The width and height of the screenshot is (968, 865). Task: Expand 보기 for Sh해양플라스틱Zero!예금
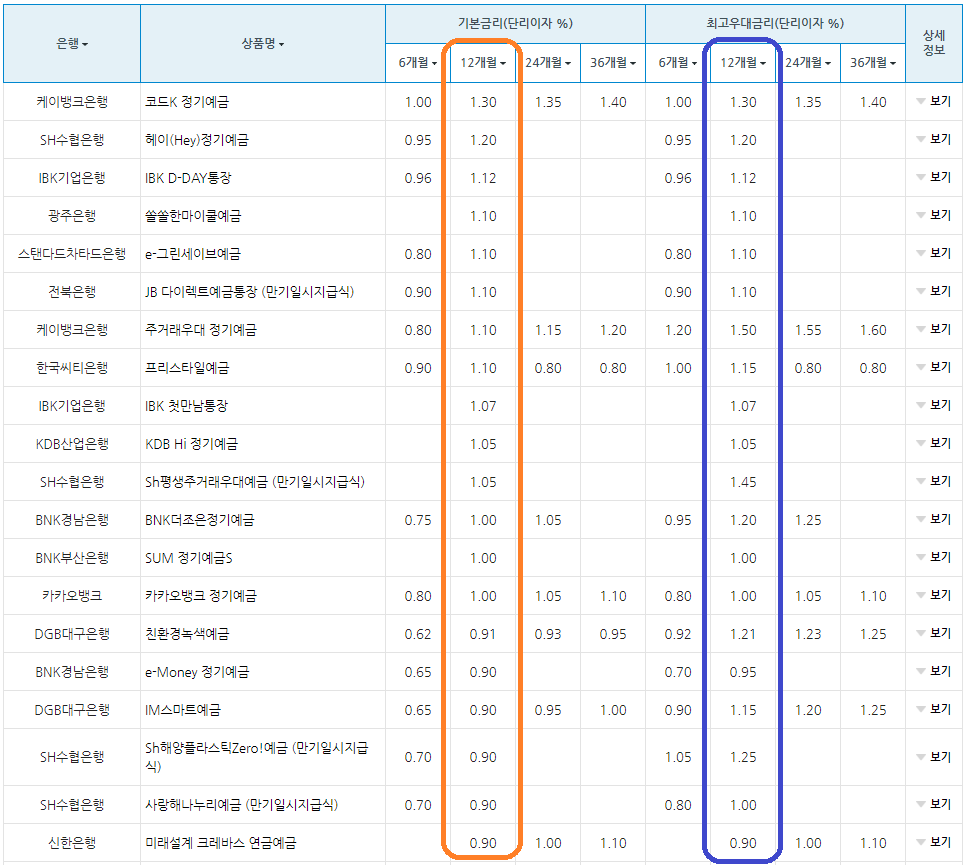click(x=934, y=757)
